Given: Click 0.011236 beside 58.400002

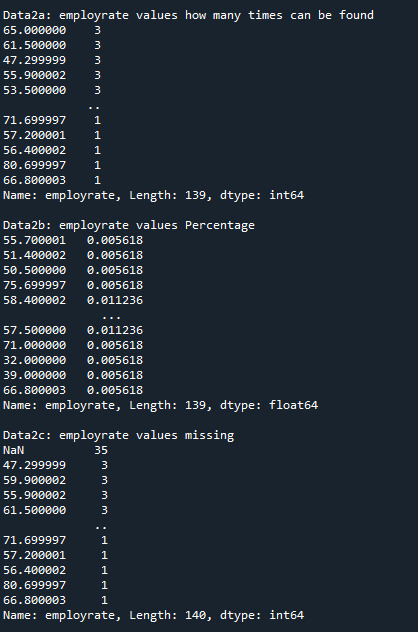Looking at the screenshot, I should point(115,300).
